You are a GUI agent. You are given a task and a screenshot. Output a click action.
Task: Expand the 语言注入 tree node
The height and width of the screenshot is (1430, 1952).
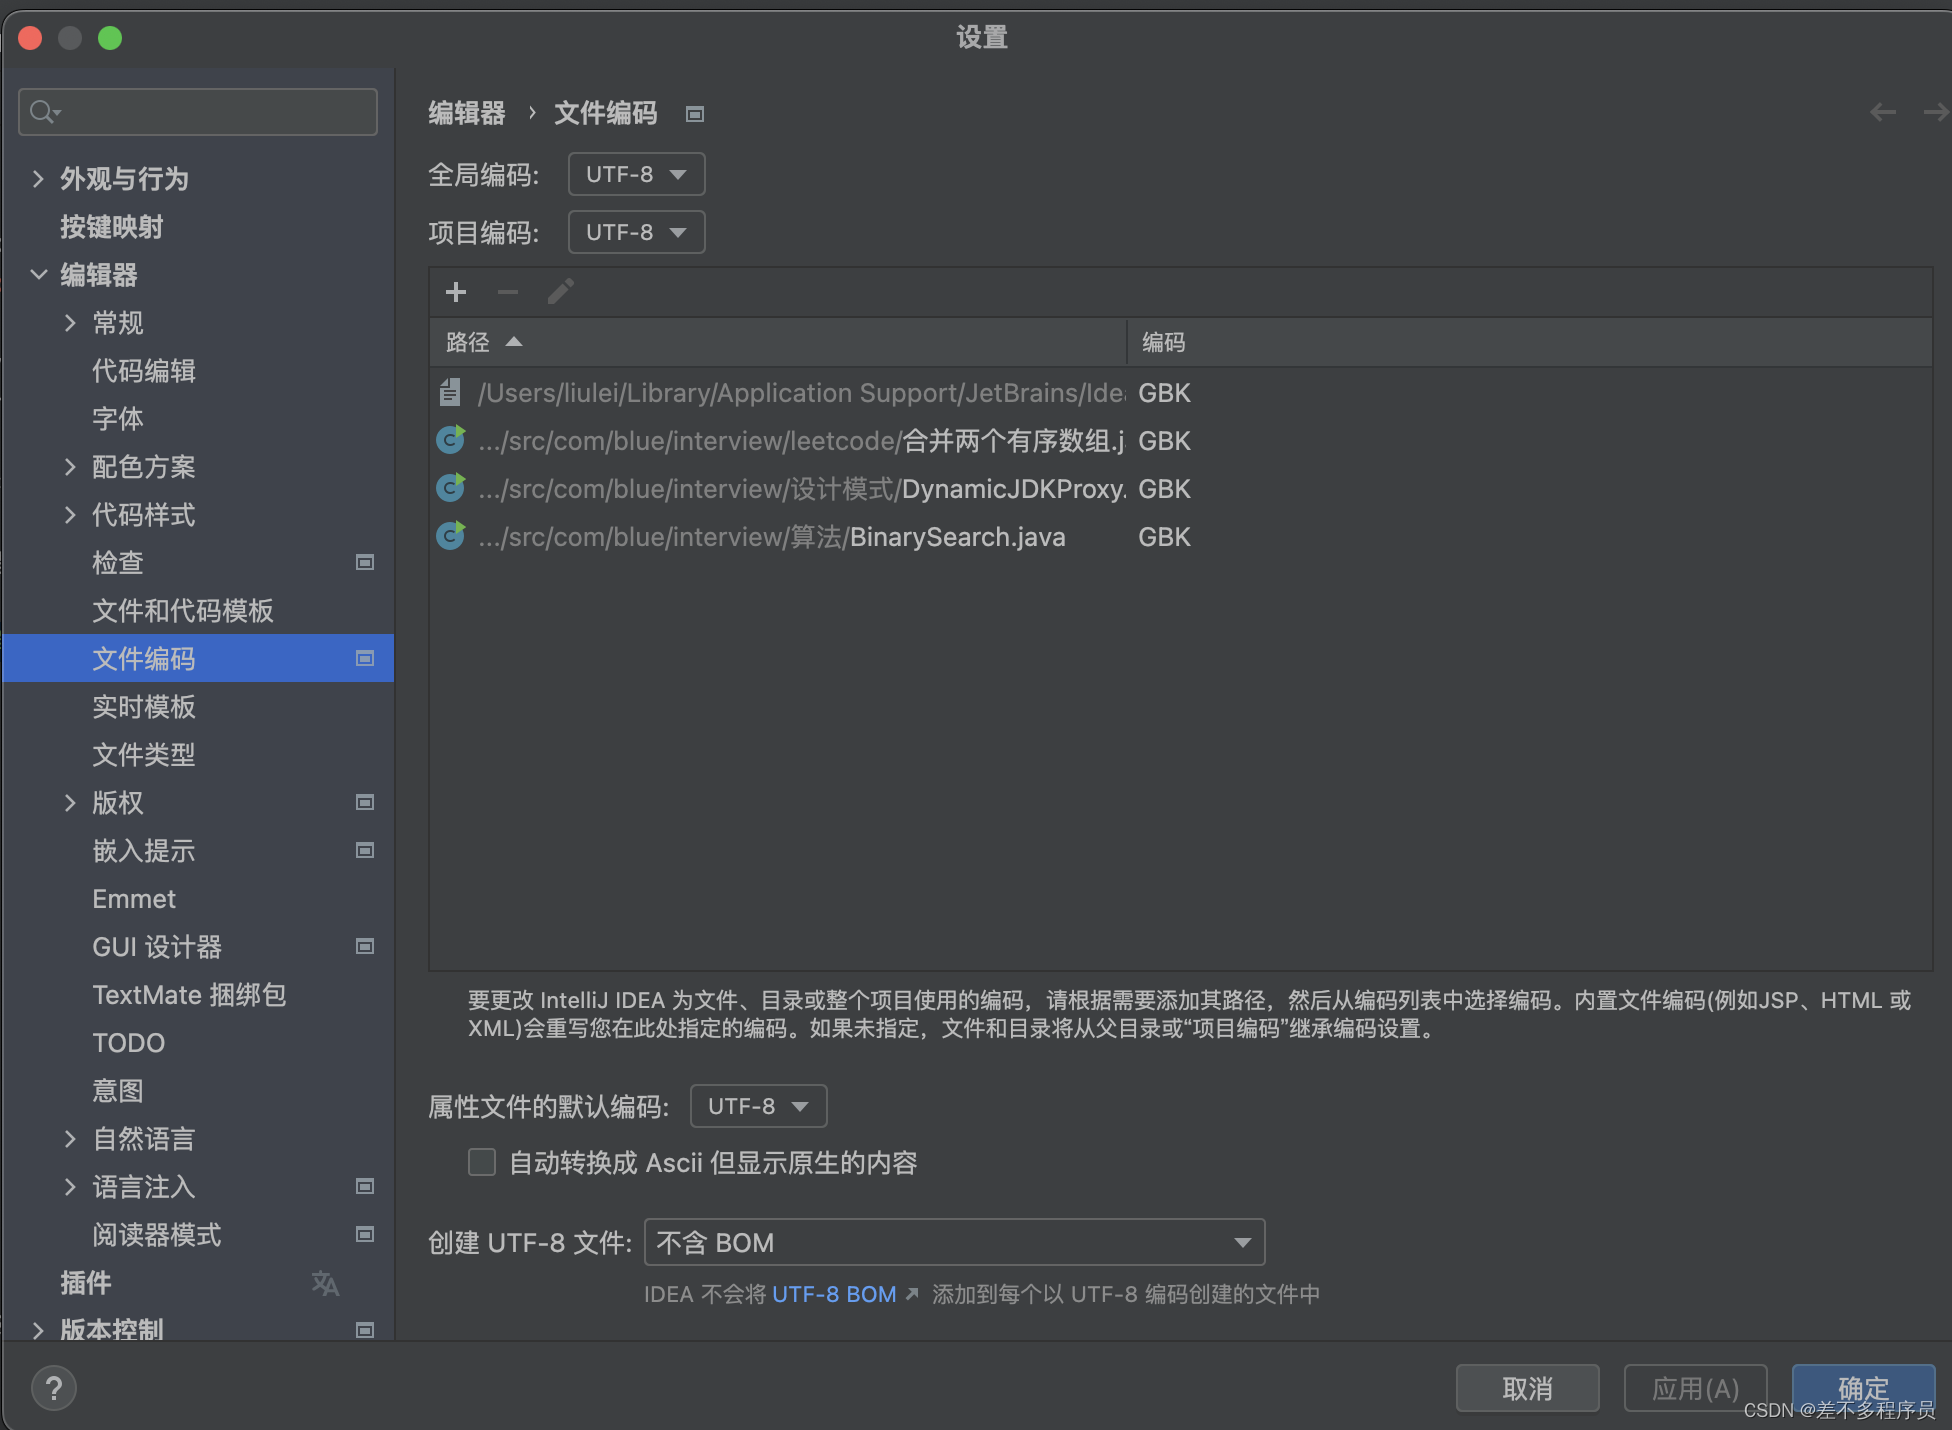pos(70,1186)
